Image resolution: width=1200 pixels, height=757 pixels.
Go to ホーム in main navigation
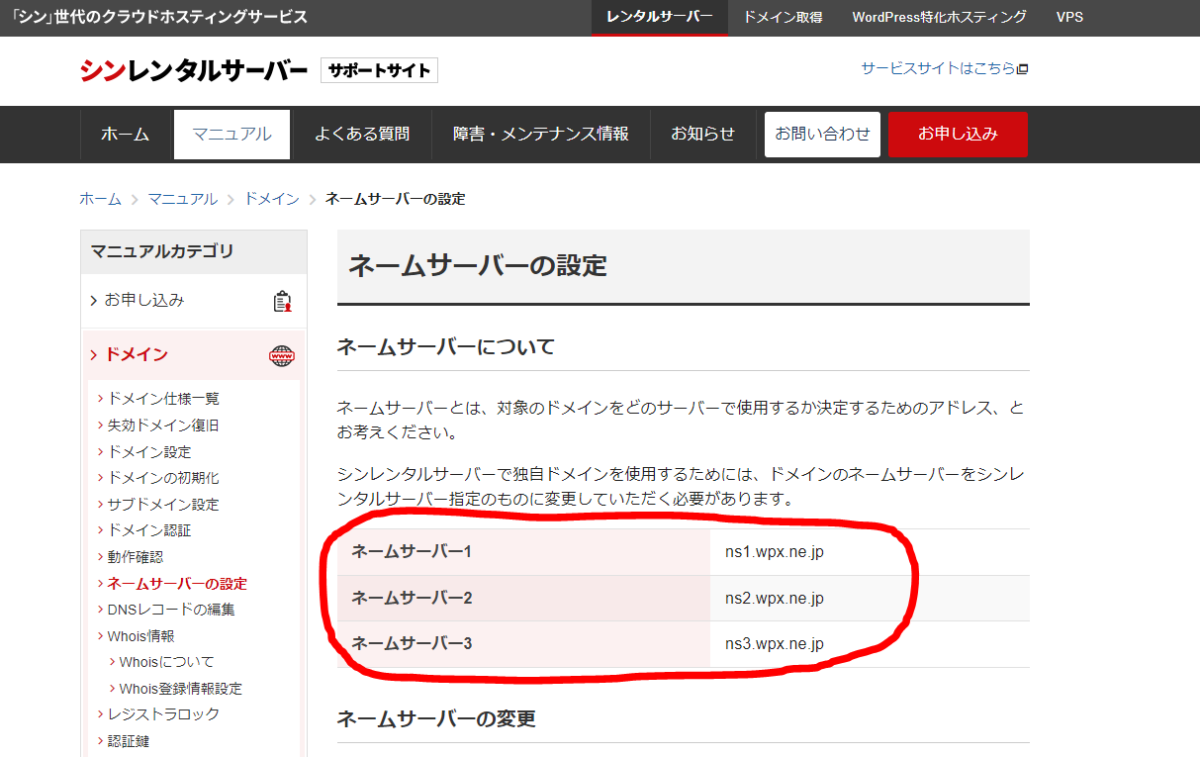click(x=125, y=134)
